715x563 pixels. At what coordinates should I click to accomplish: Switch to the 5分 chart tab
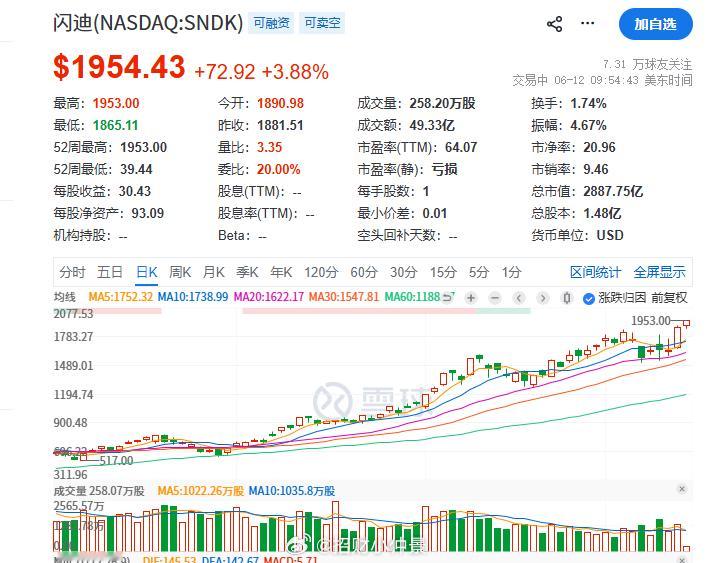tap(479, 272)
